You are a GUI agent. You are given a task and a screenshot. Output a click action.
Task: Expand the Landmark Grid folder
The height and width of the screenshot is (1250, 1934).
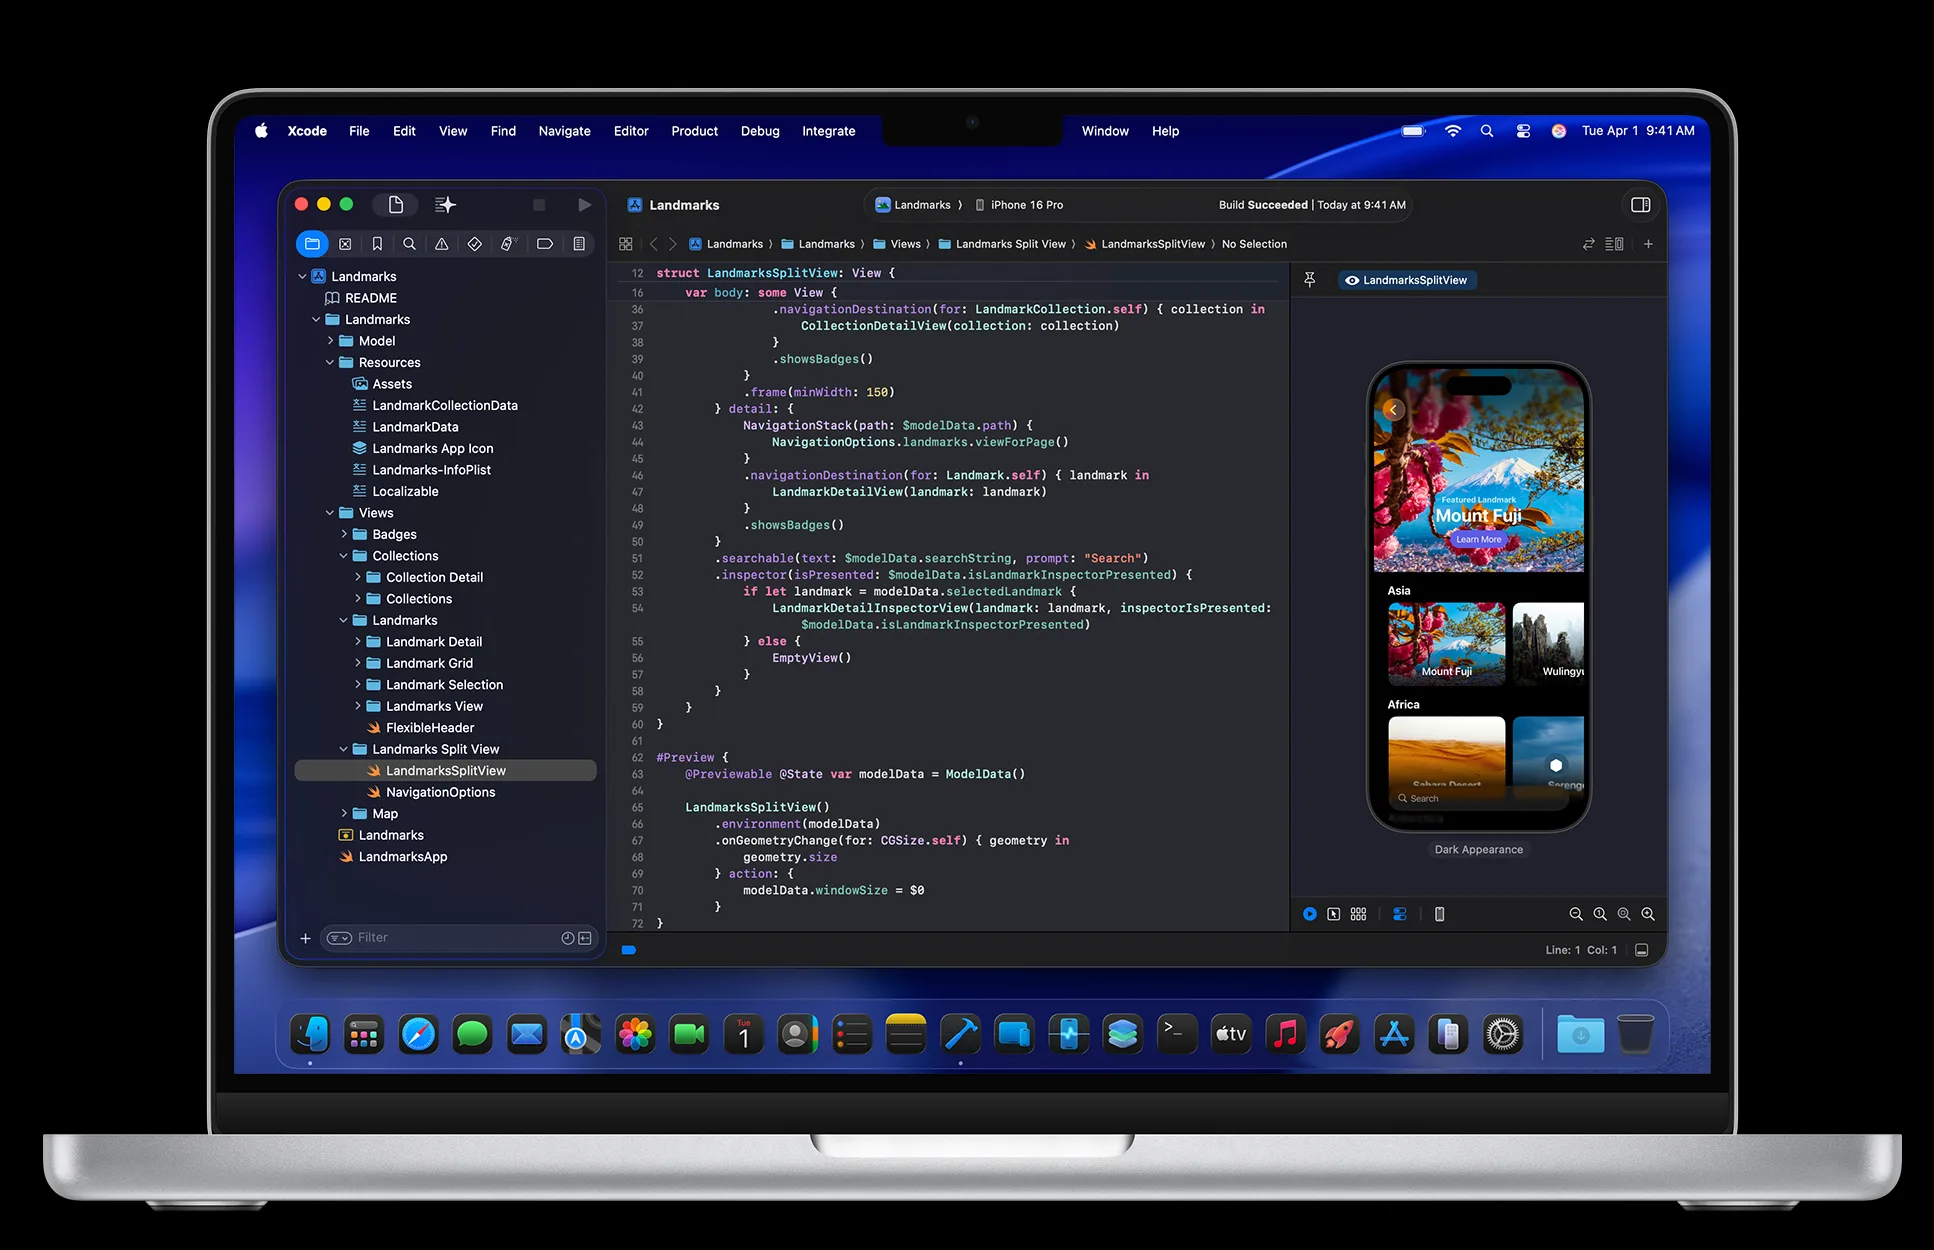[x=358, y=664]
